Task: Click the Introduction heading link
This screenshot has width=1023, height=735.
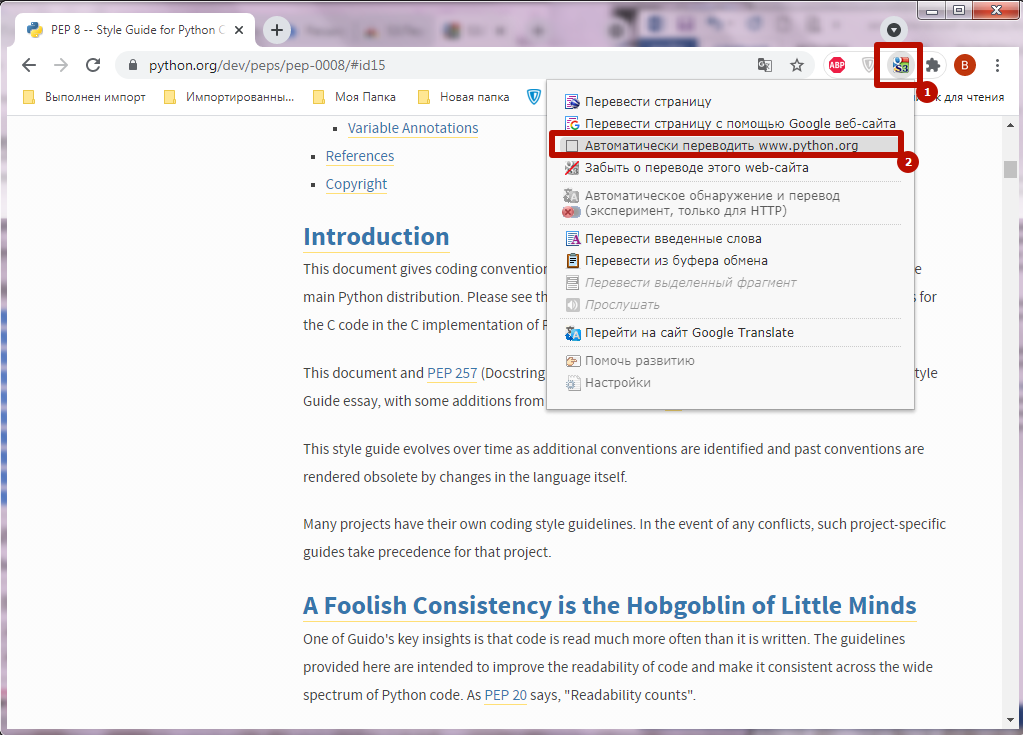Action: (x=376, y=237)
